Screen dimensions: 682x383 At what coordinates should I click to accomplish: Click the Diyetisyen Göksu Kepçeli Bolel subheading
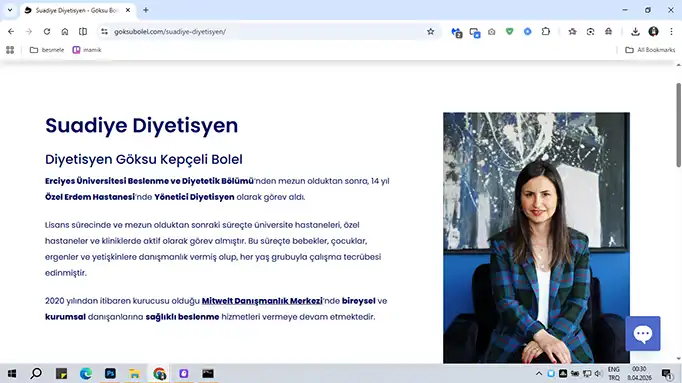[x=144, y=159]
